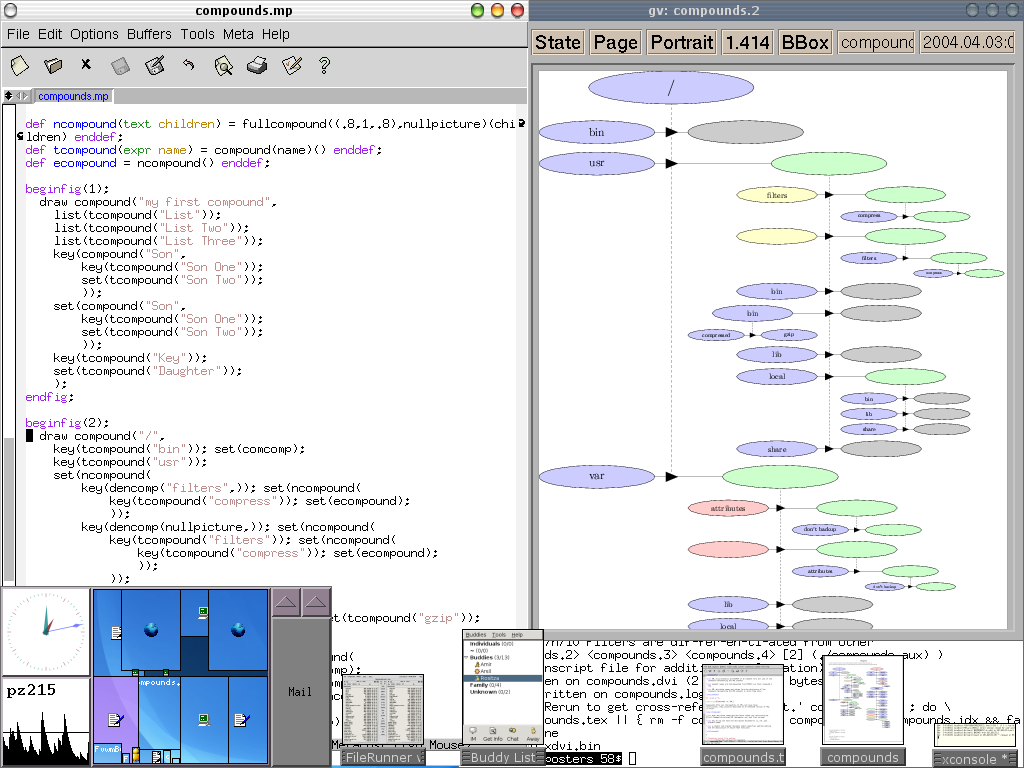Open the Portrait orientation dropdown in gv

click(x=682, y=42)
